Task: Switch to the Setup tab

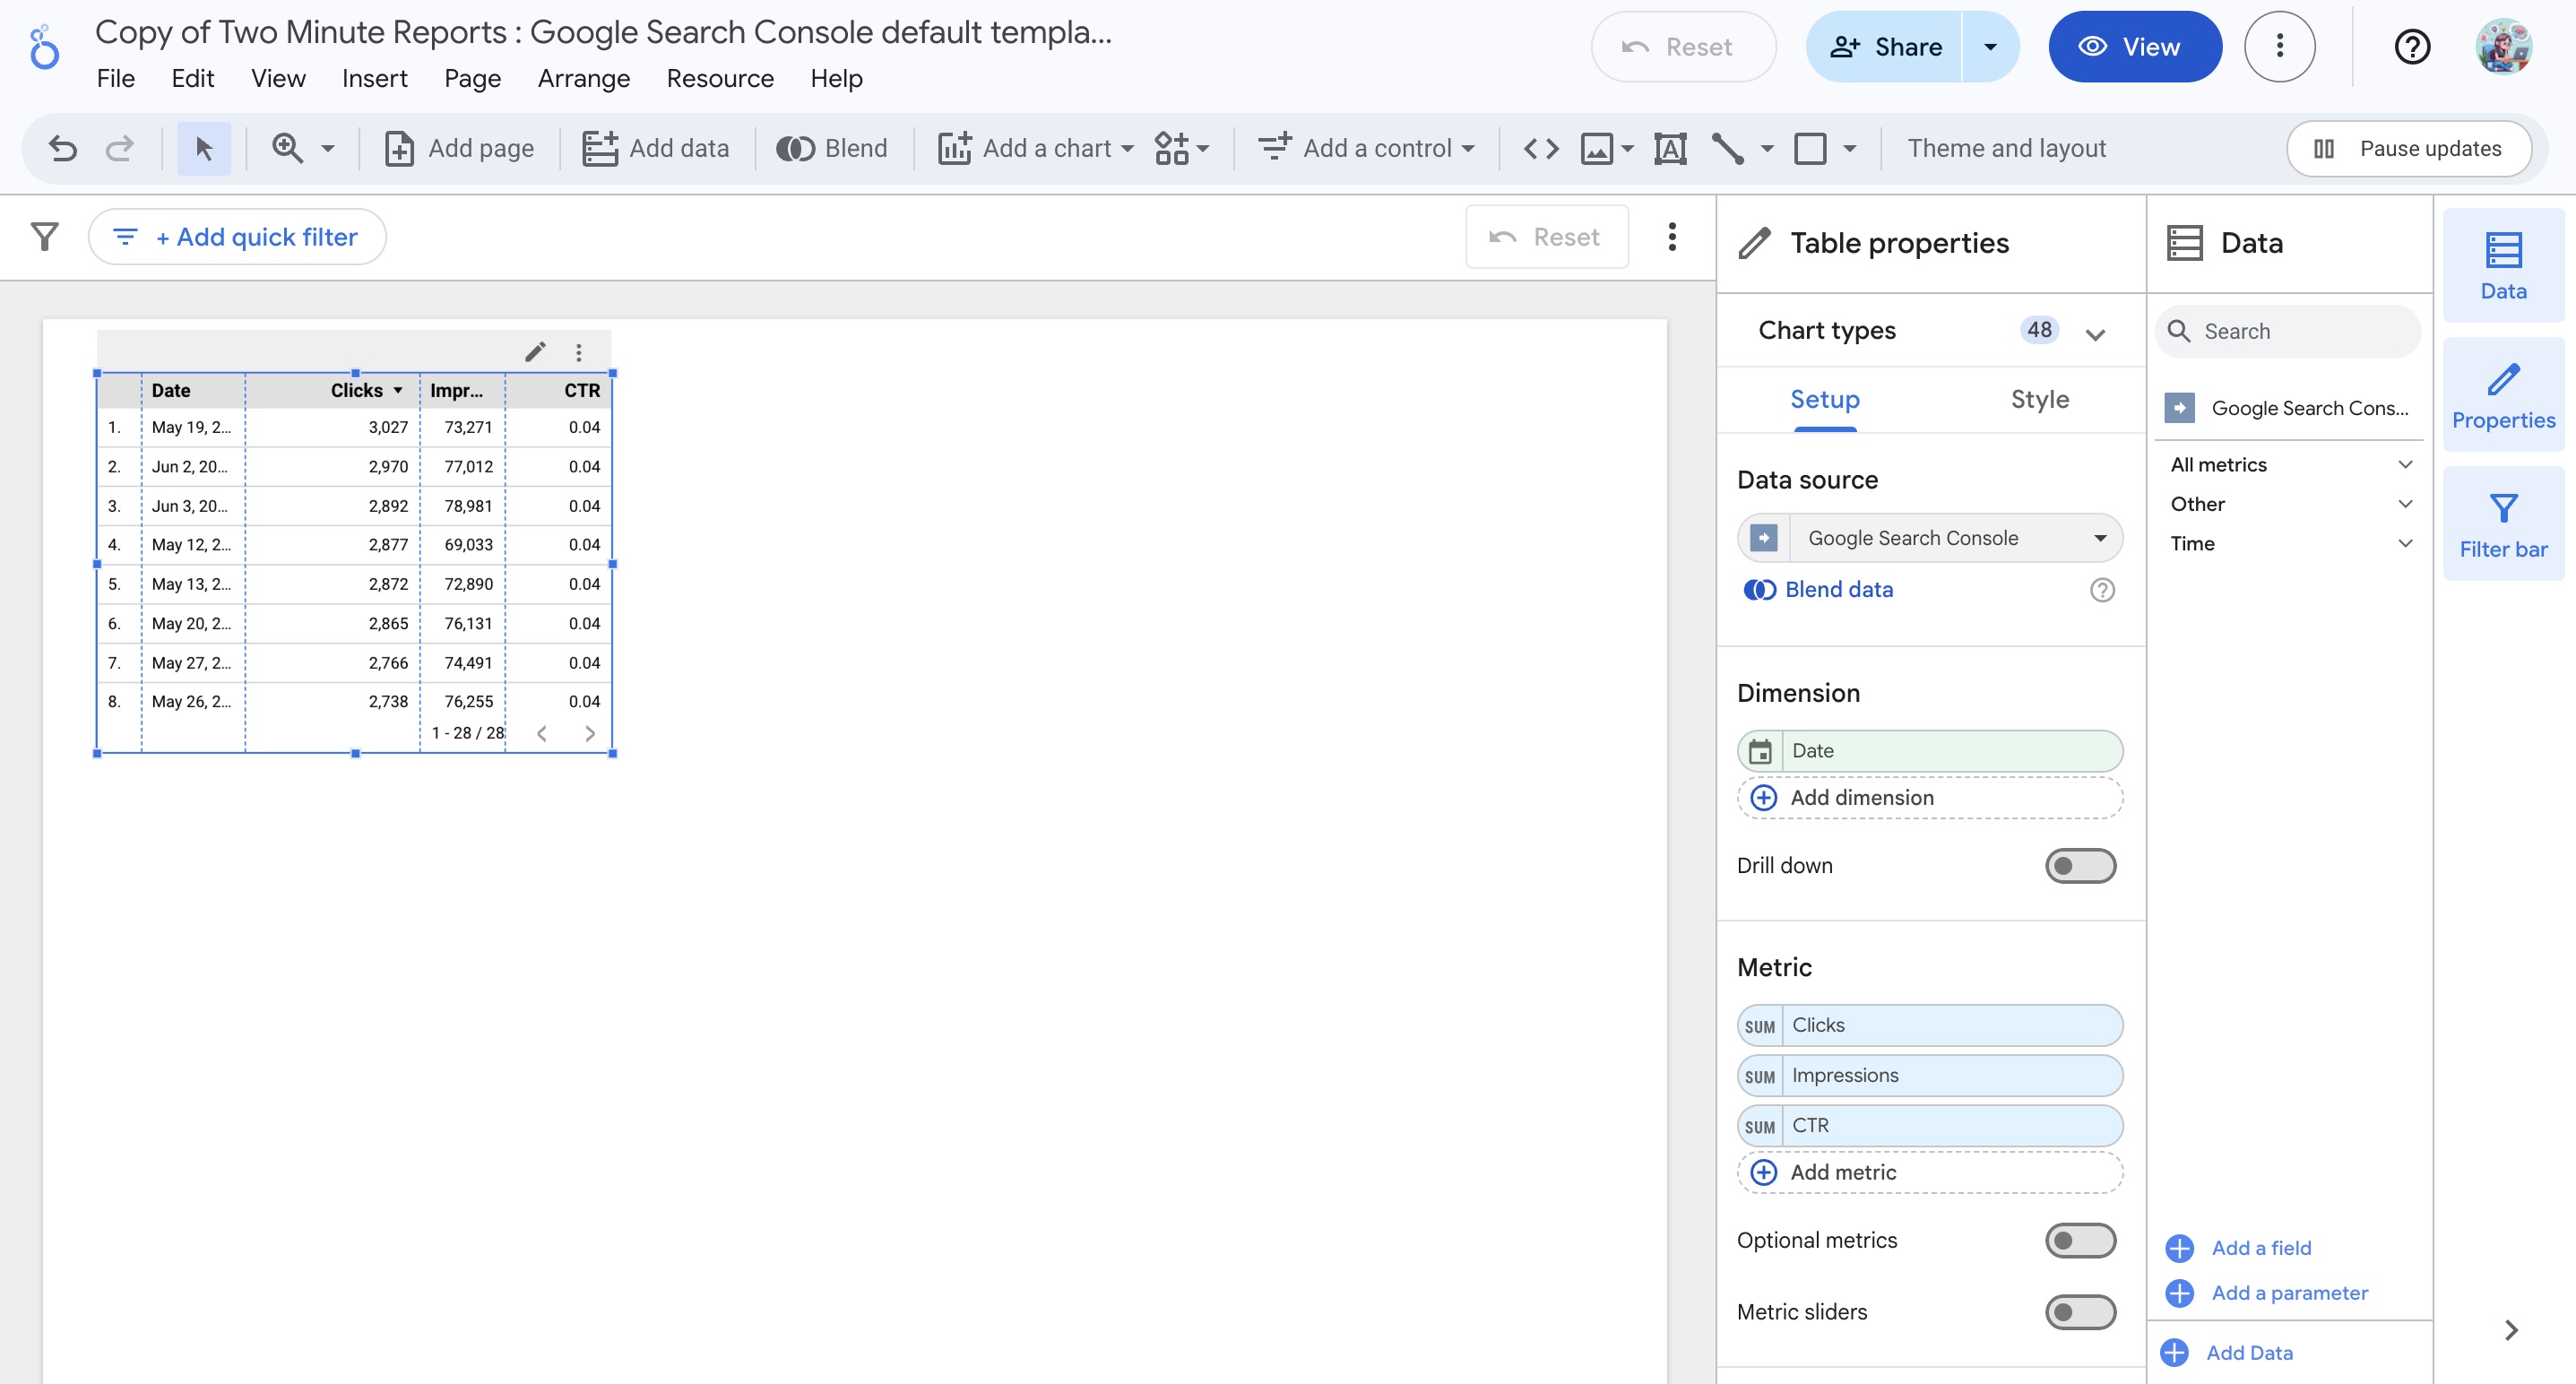Action: 1824,400
